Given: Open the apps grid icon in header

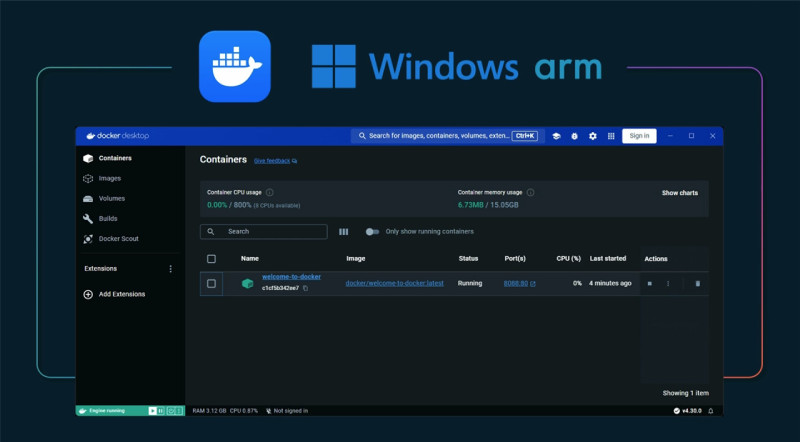Looking at the screenshot, I should 610,136.
